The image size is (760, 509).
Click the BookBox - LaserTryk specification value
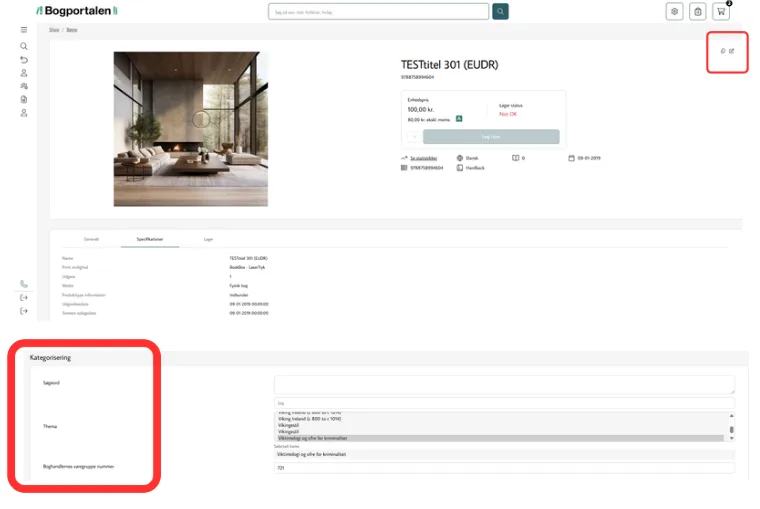tap(247, 268)
